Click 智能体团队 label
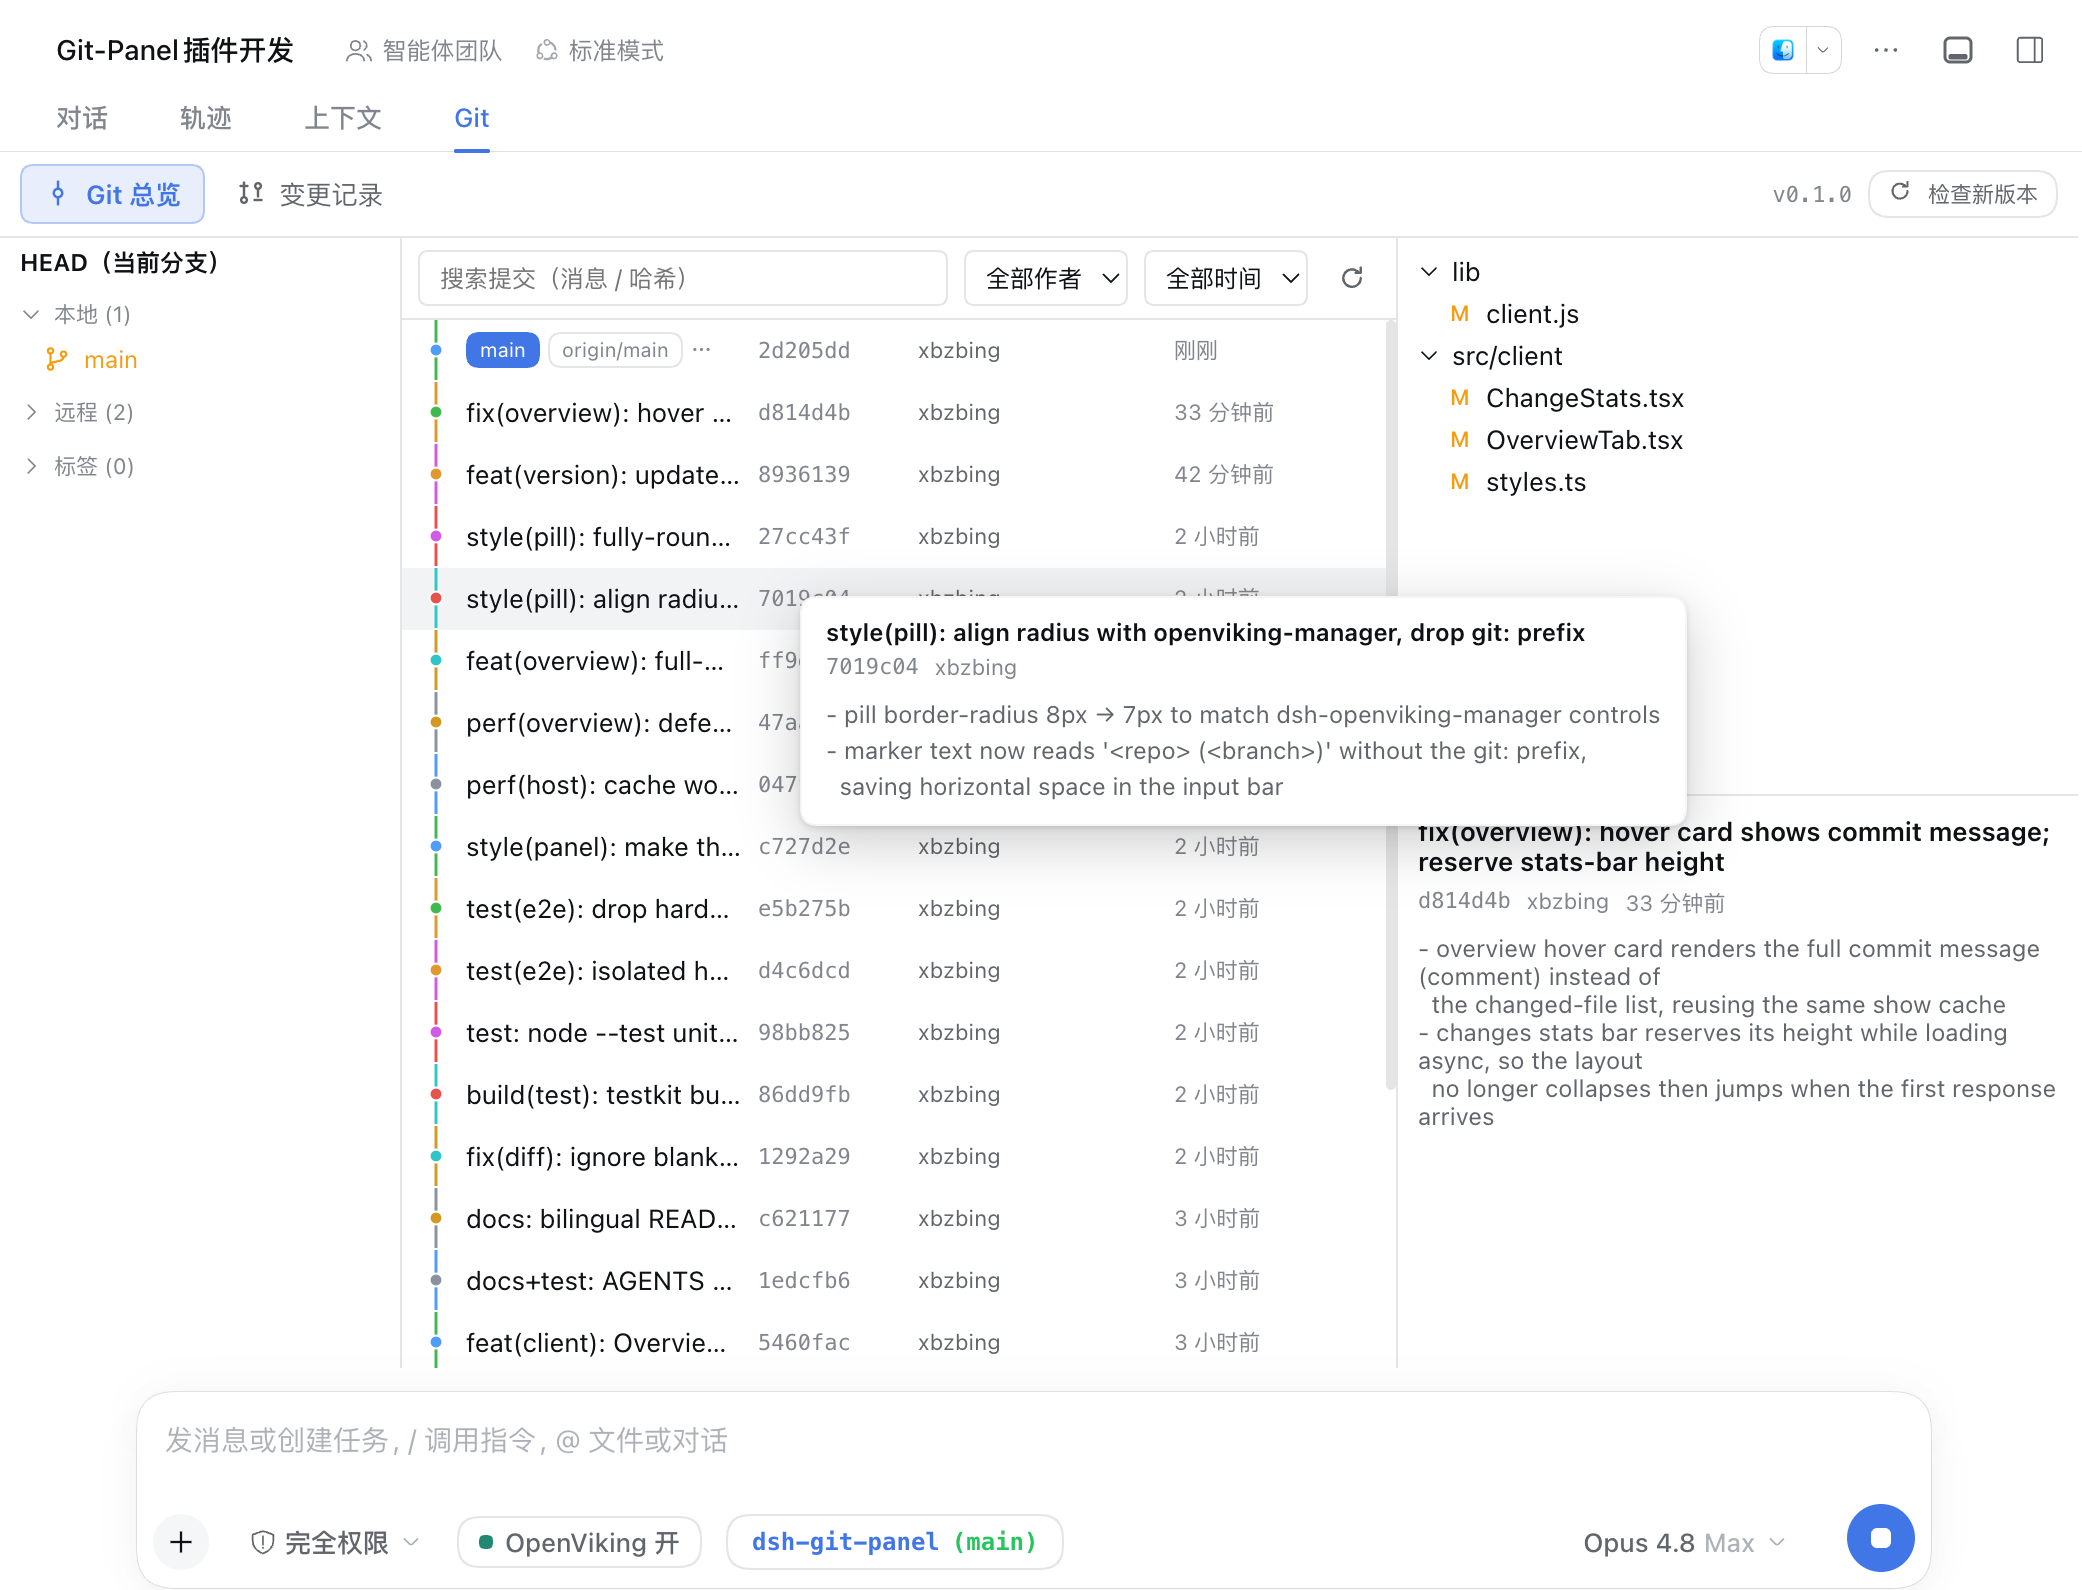 pyautogui.click(x=442, y=51)
